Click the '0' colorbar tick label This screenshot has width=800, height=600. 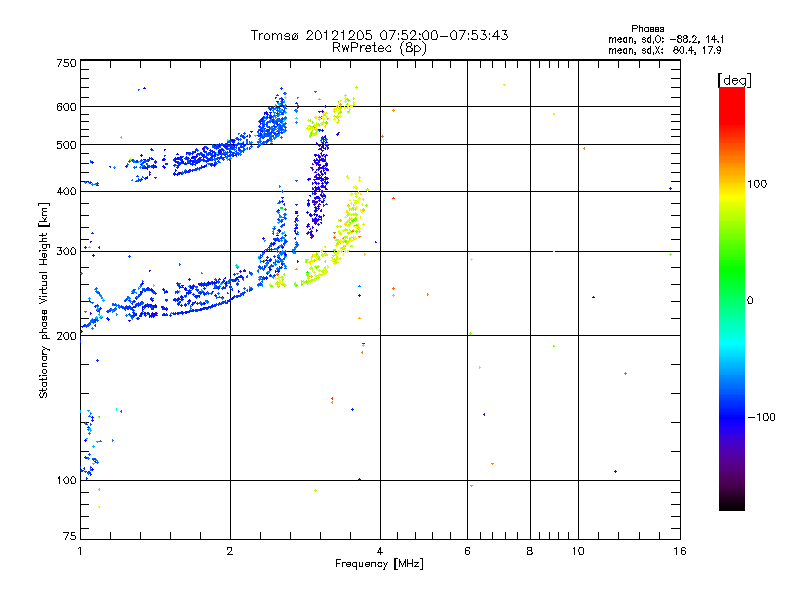click(x=750, y=301)
